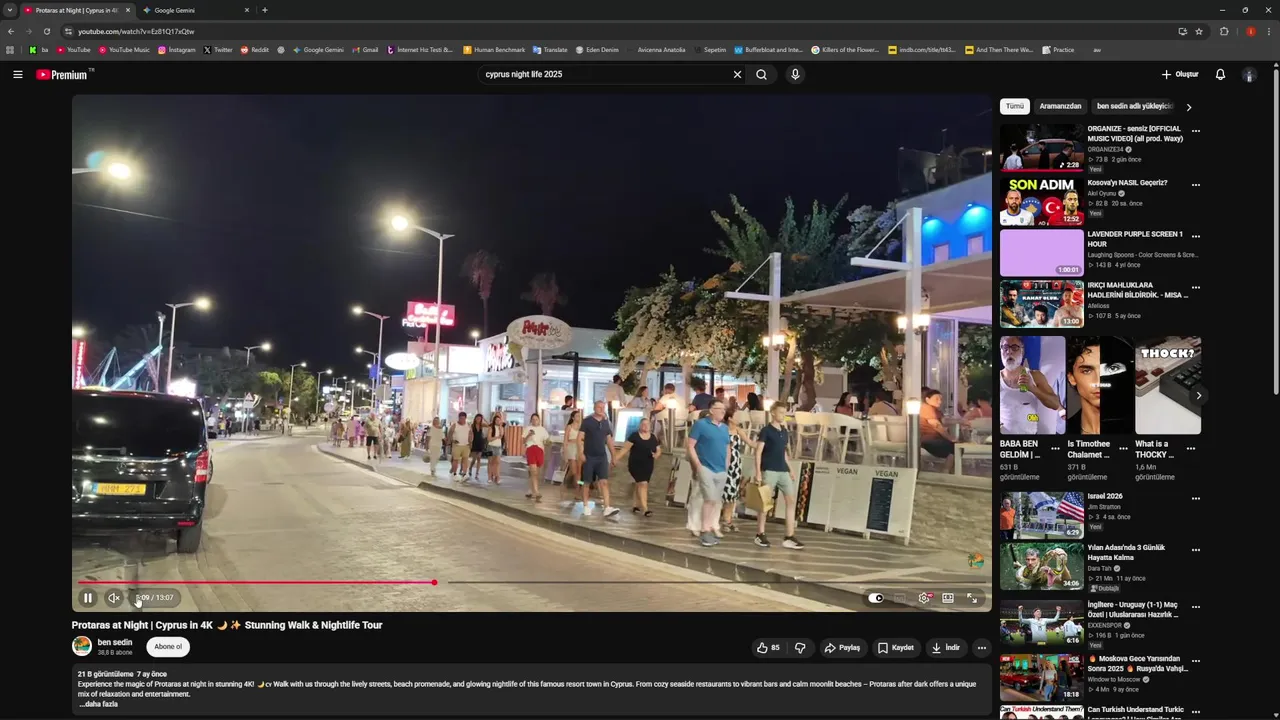Open the Gmail bookmark
Screen dimensions: 1280x720
pos(365,49)
